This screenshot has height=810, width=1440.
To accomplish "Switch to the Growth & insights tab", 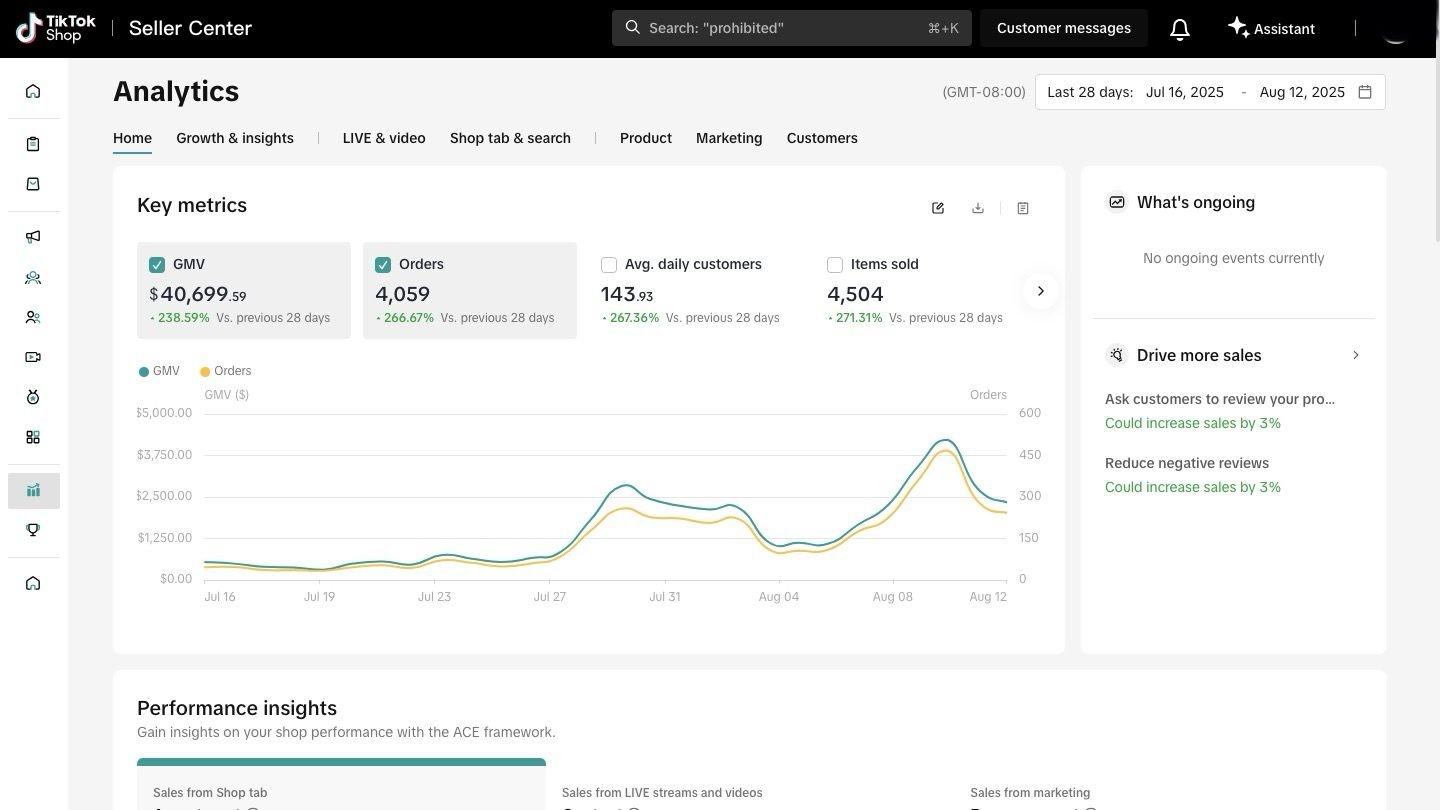I will 235,138.
